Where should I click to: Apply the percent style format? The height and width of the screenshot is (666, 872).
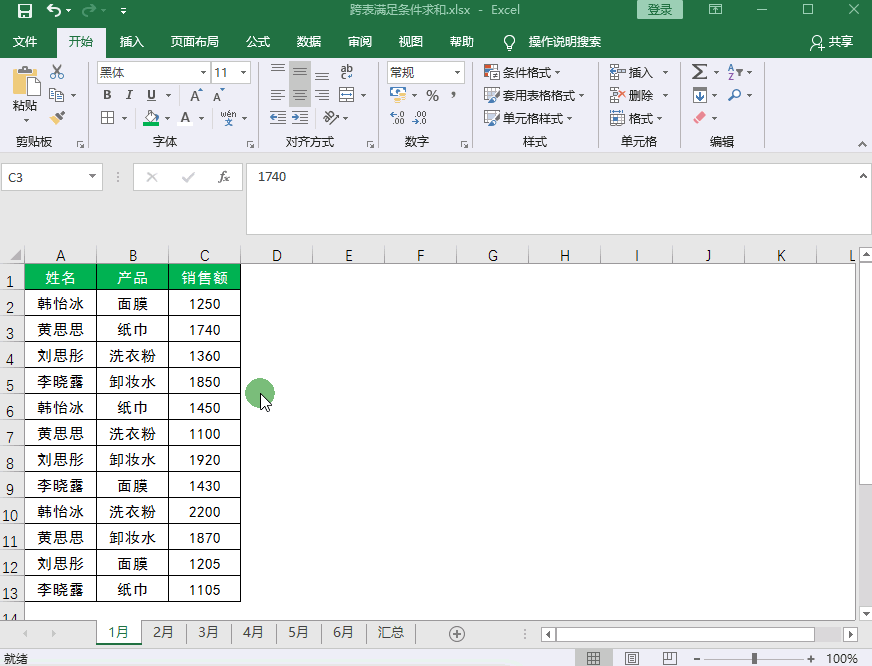click(432, 96)
